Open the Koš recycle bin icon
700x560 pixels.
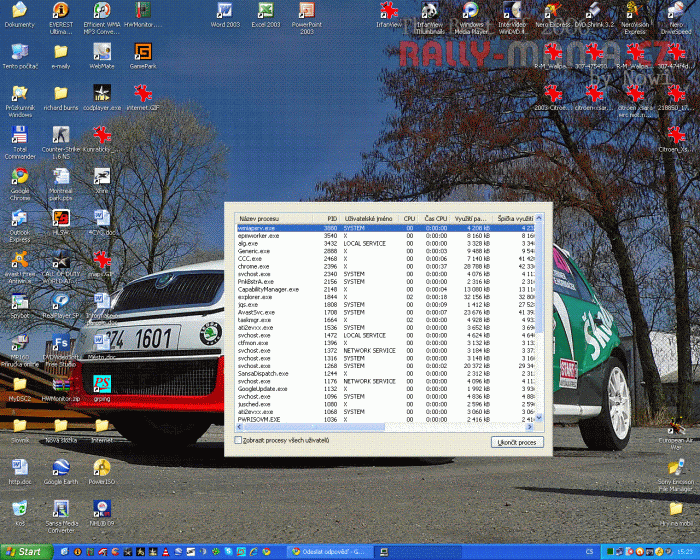[x=20, y=508]
